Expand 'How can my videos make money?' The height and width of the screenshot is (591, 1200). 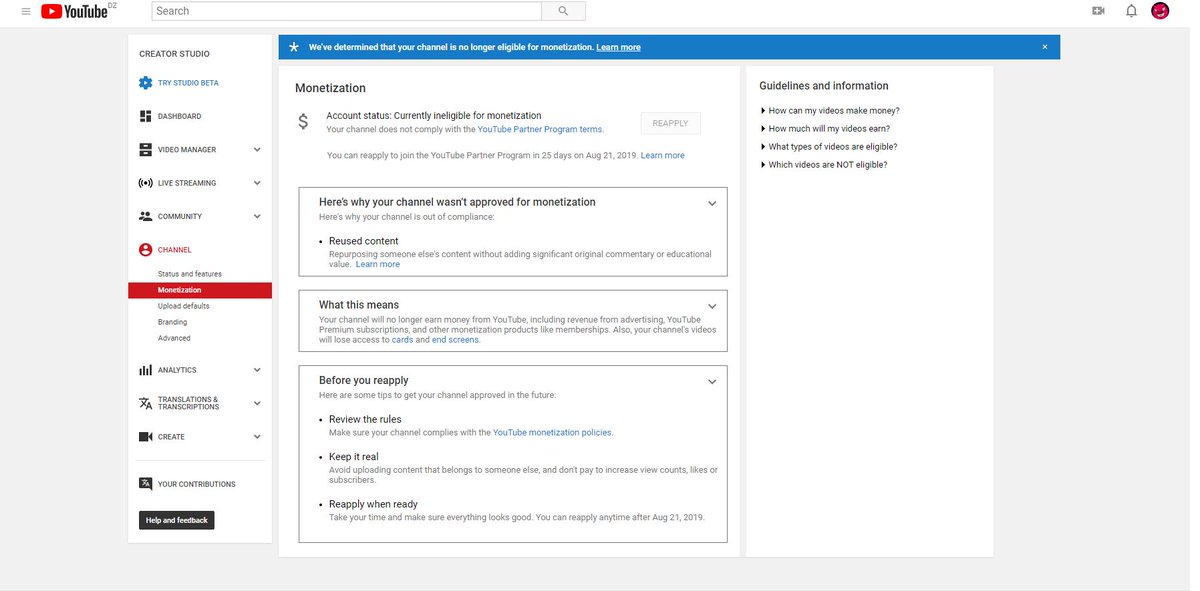pos(830,111)
